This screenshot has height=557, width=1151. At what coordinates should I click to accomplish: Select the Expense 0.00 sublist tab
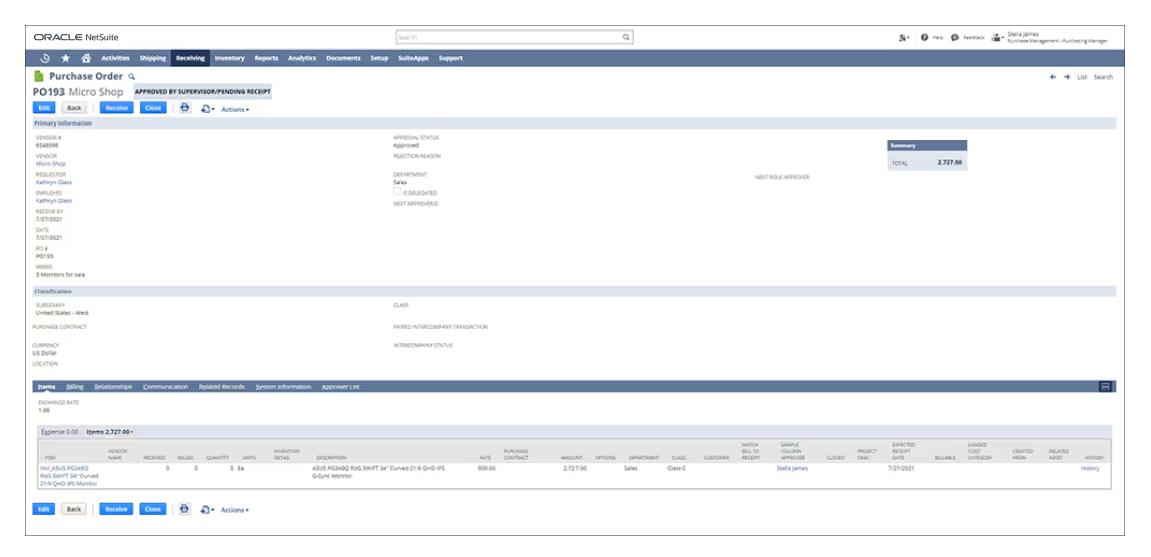point(59,432)
